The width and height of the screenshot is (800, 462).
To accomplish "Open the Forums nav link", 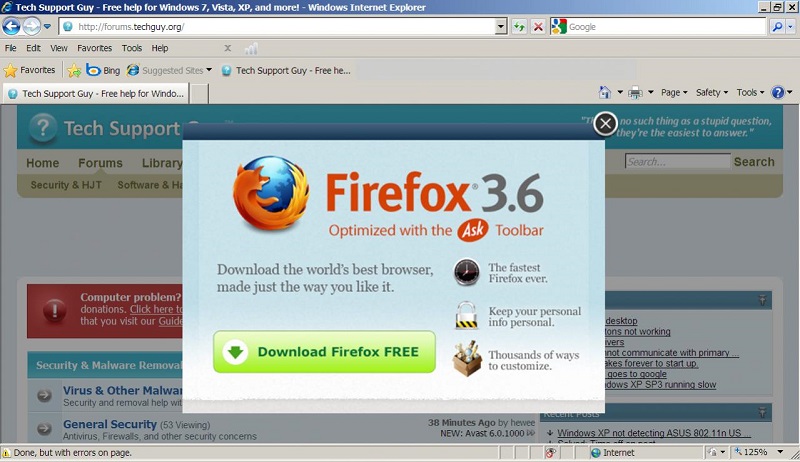I will point(100,163).
